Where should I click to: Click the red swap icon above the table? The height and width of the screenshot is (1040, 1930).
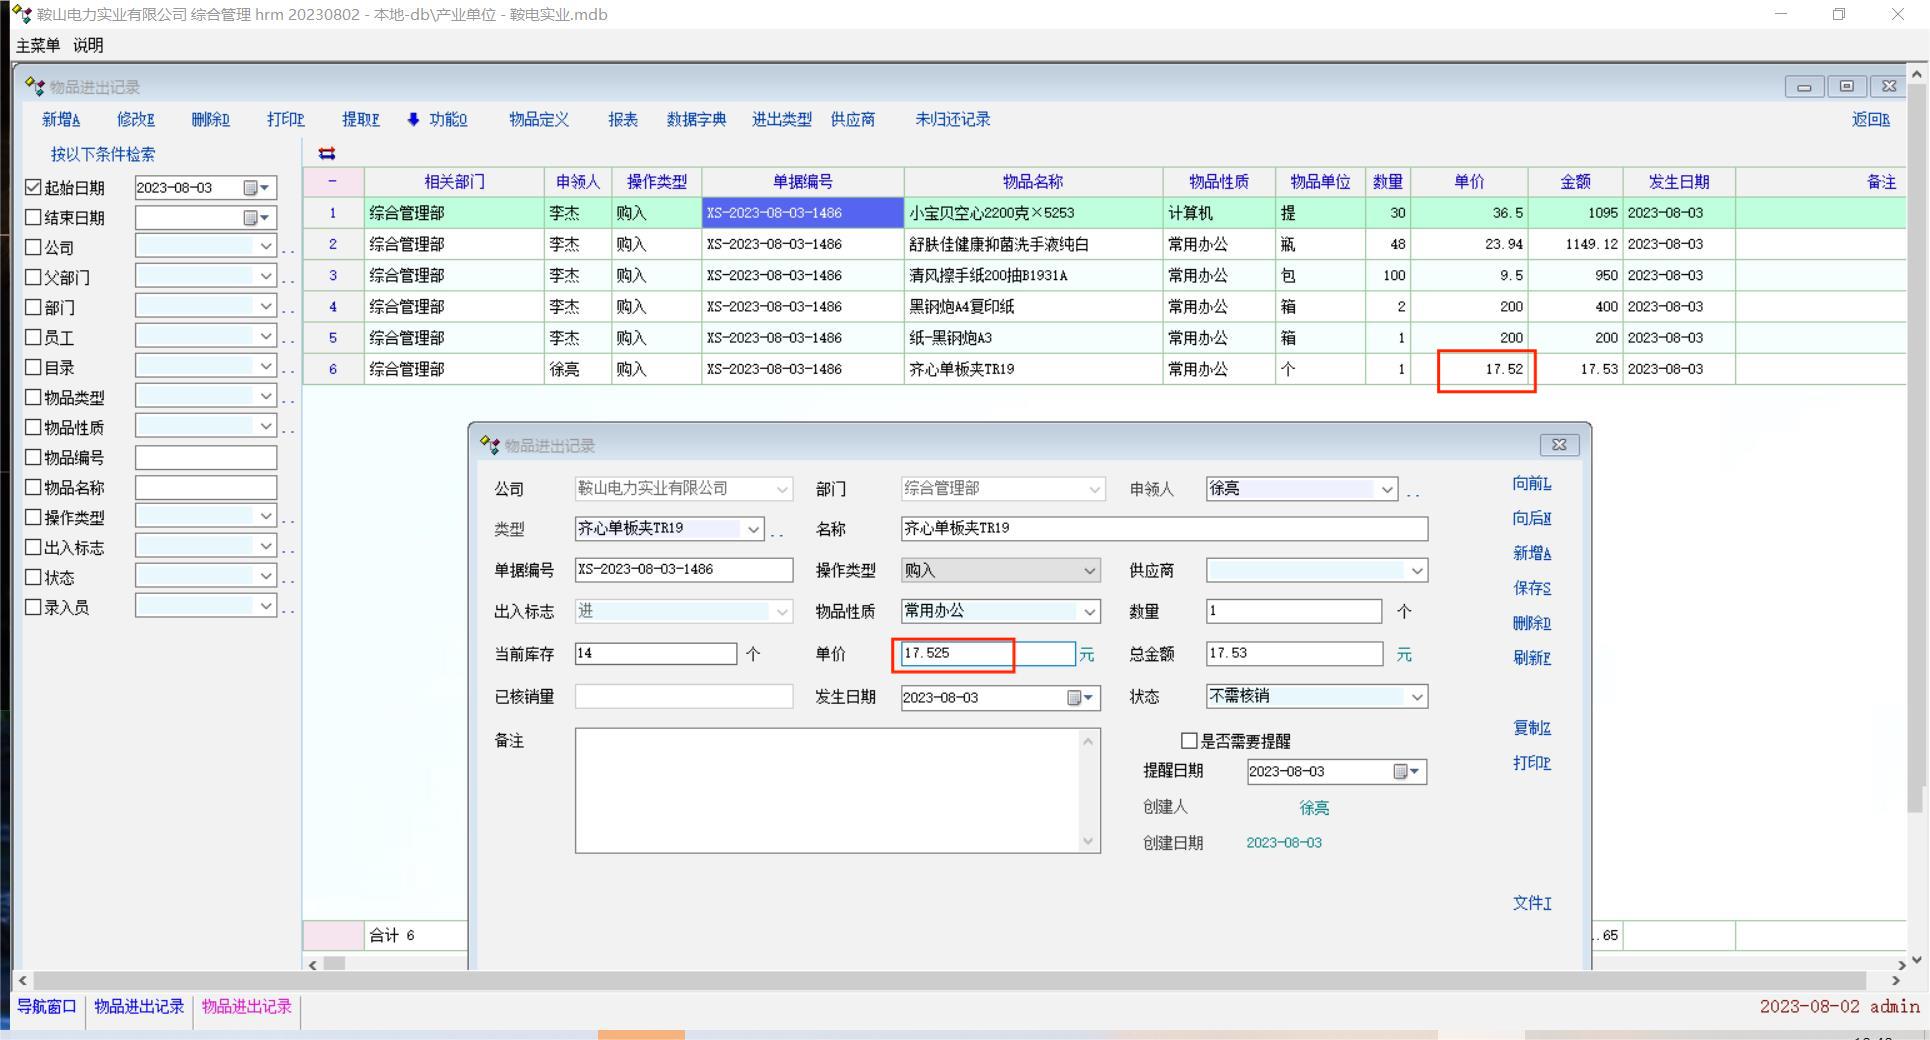click(327, 153)
